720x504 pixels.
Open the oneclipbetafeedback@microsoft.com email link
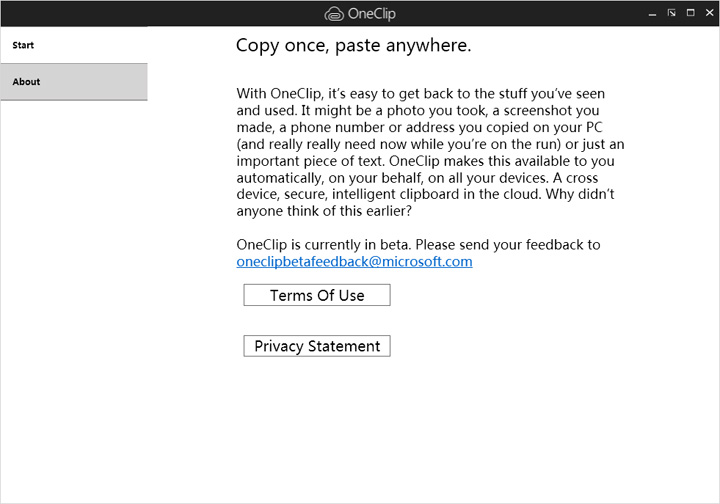pyautogui.click(x=354, y=262)
